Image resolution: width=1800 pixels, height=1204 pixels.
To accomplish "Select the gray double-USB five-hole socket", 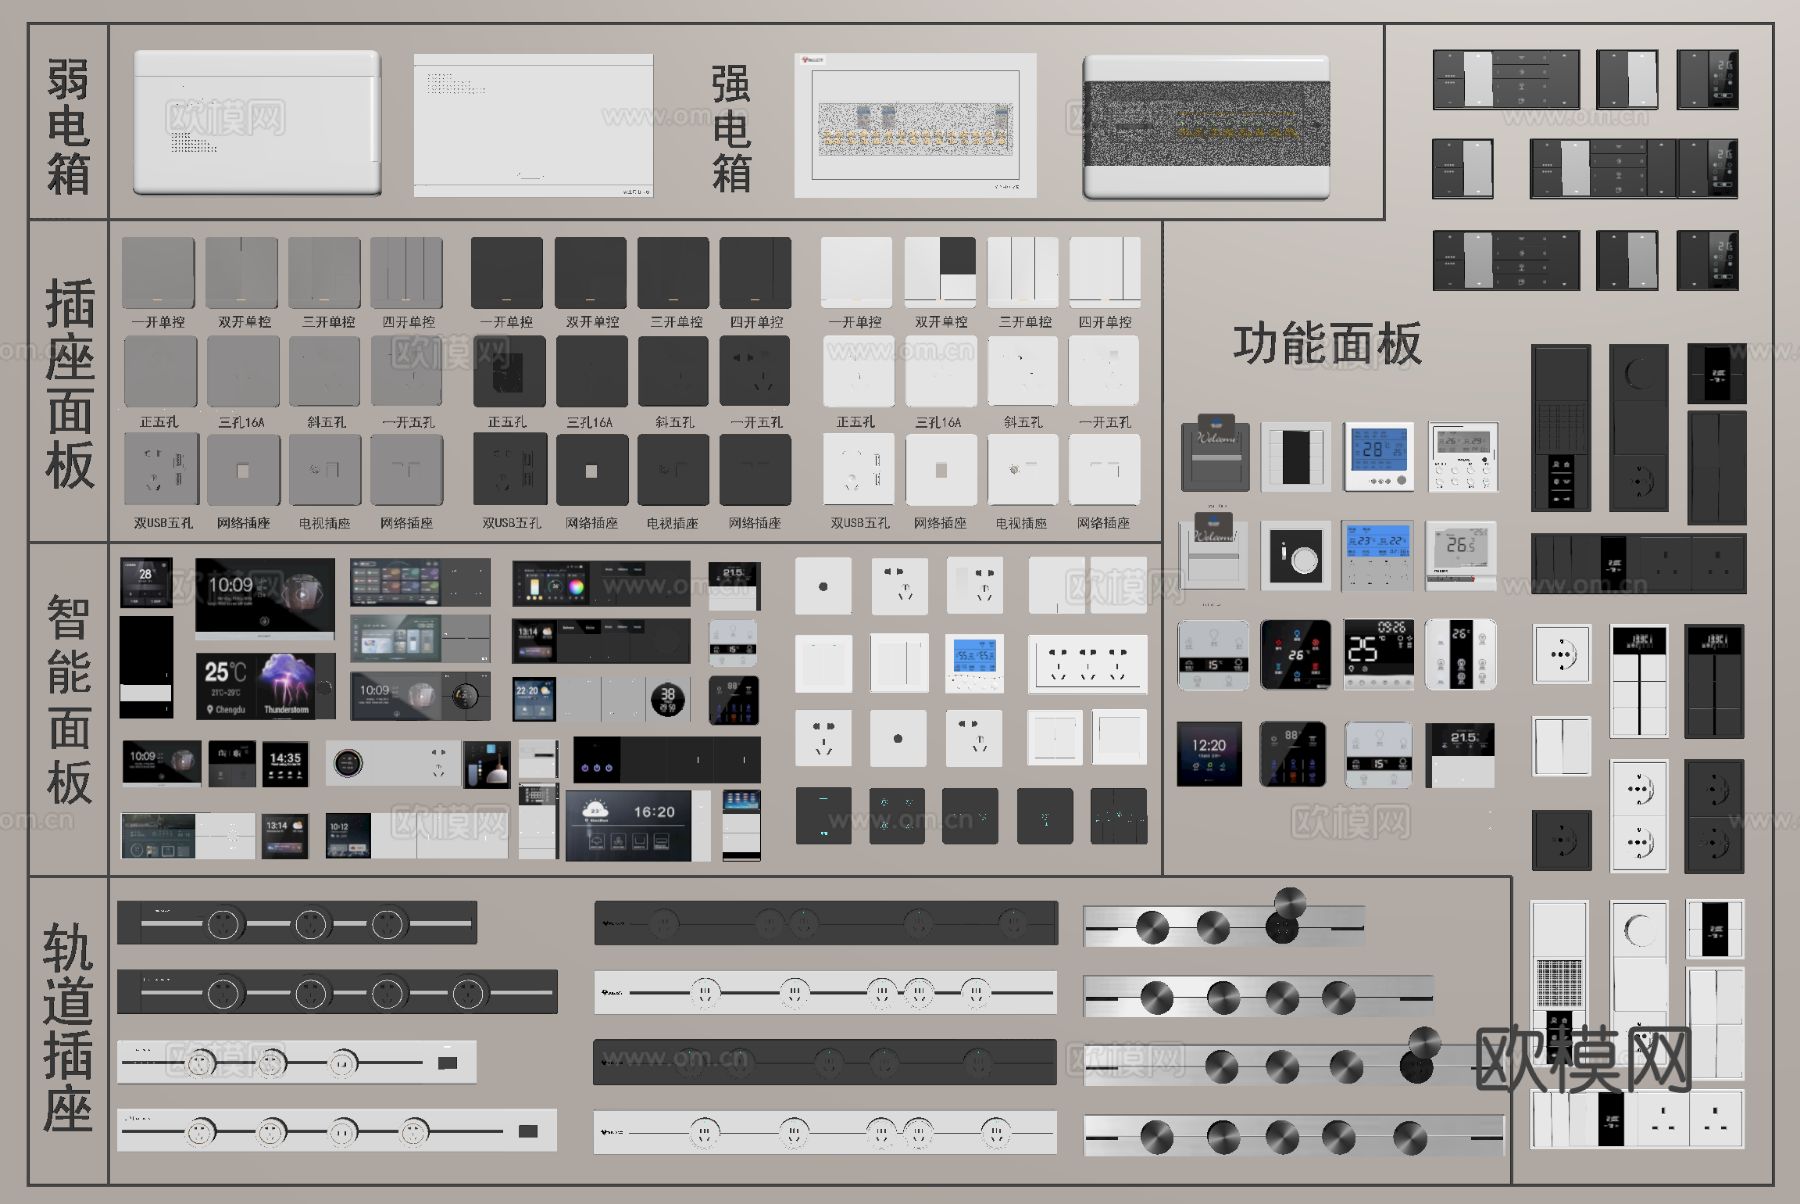I will (x=161, y=469).
